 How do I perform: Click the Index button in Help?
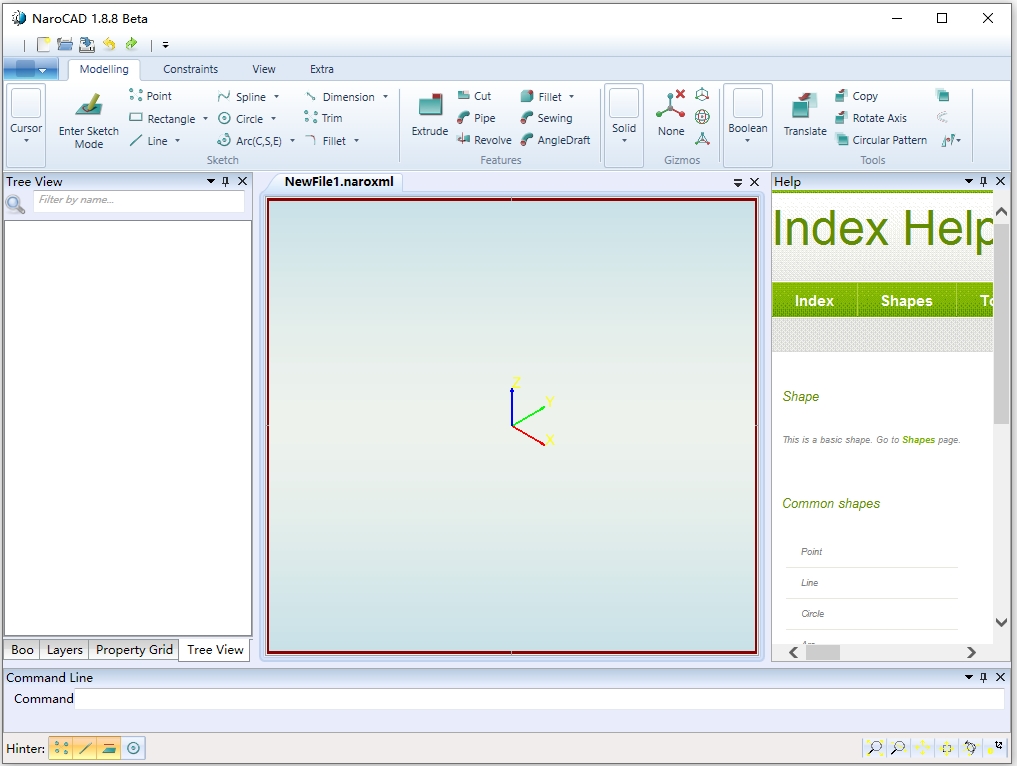[814, 300]
